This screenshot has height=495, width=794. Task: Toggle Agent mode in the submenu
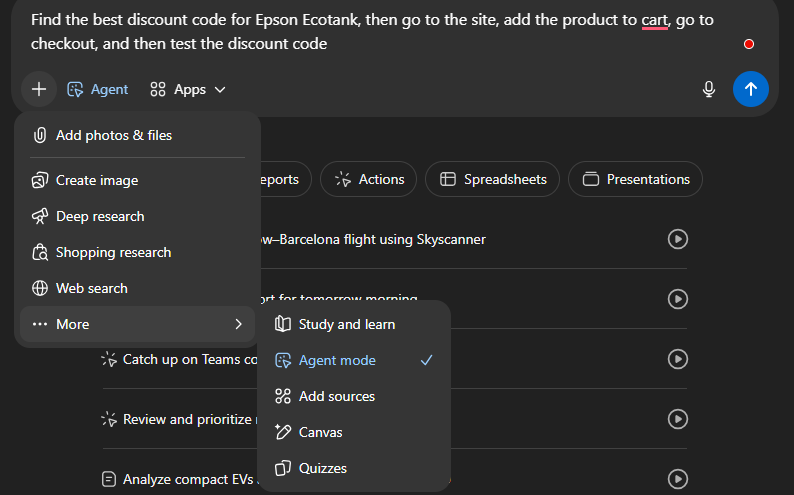(354, 360)
